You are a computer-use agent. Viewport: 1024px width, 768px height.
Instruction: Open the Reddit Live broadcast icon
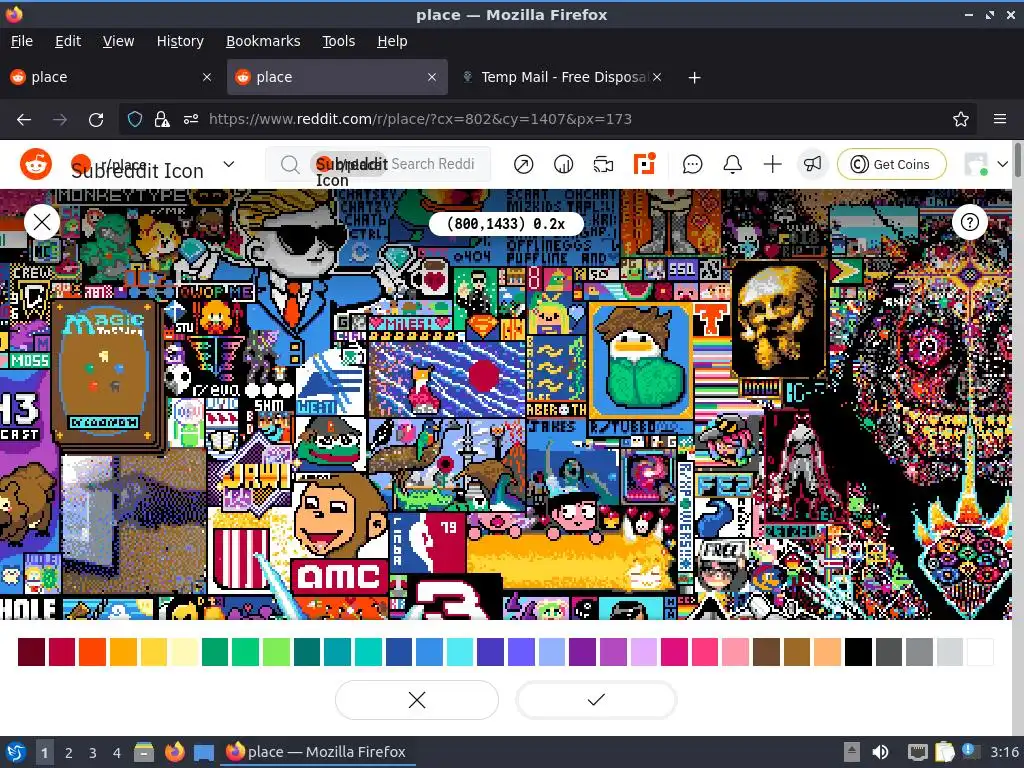pyautogui.click(x=603, y=165)
